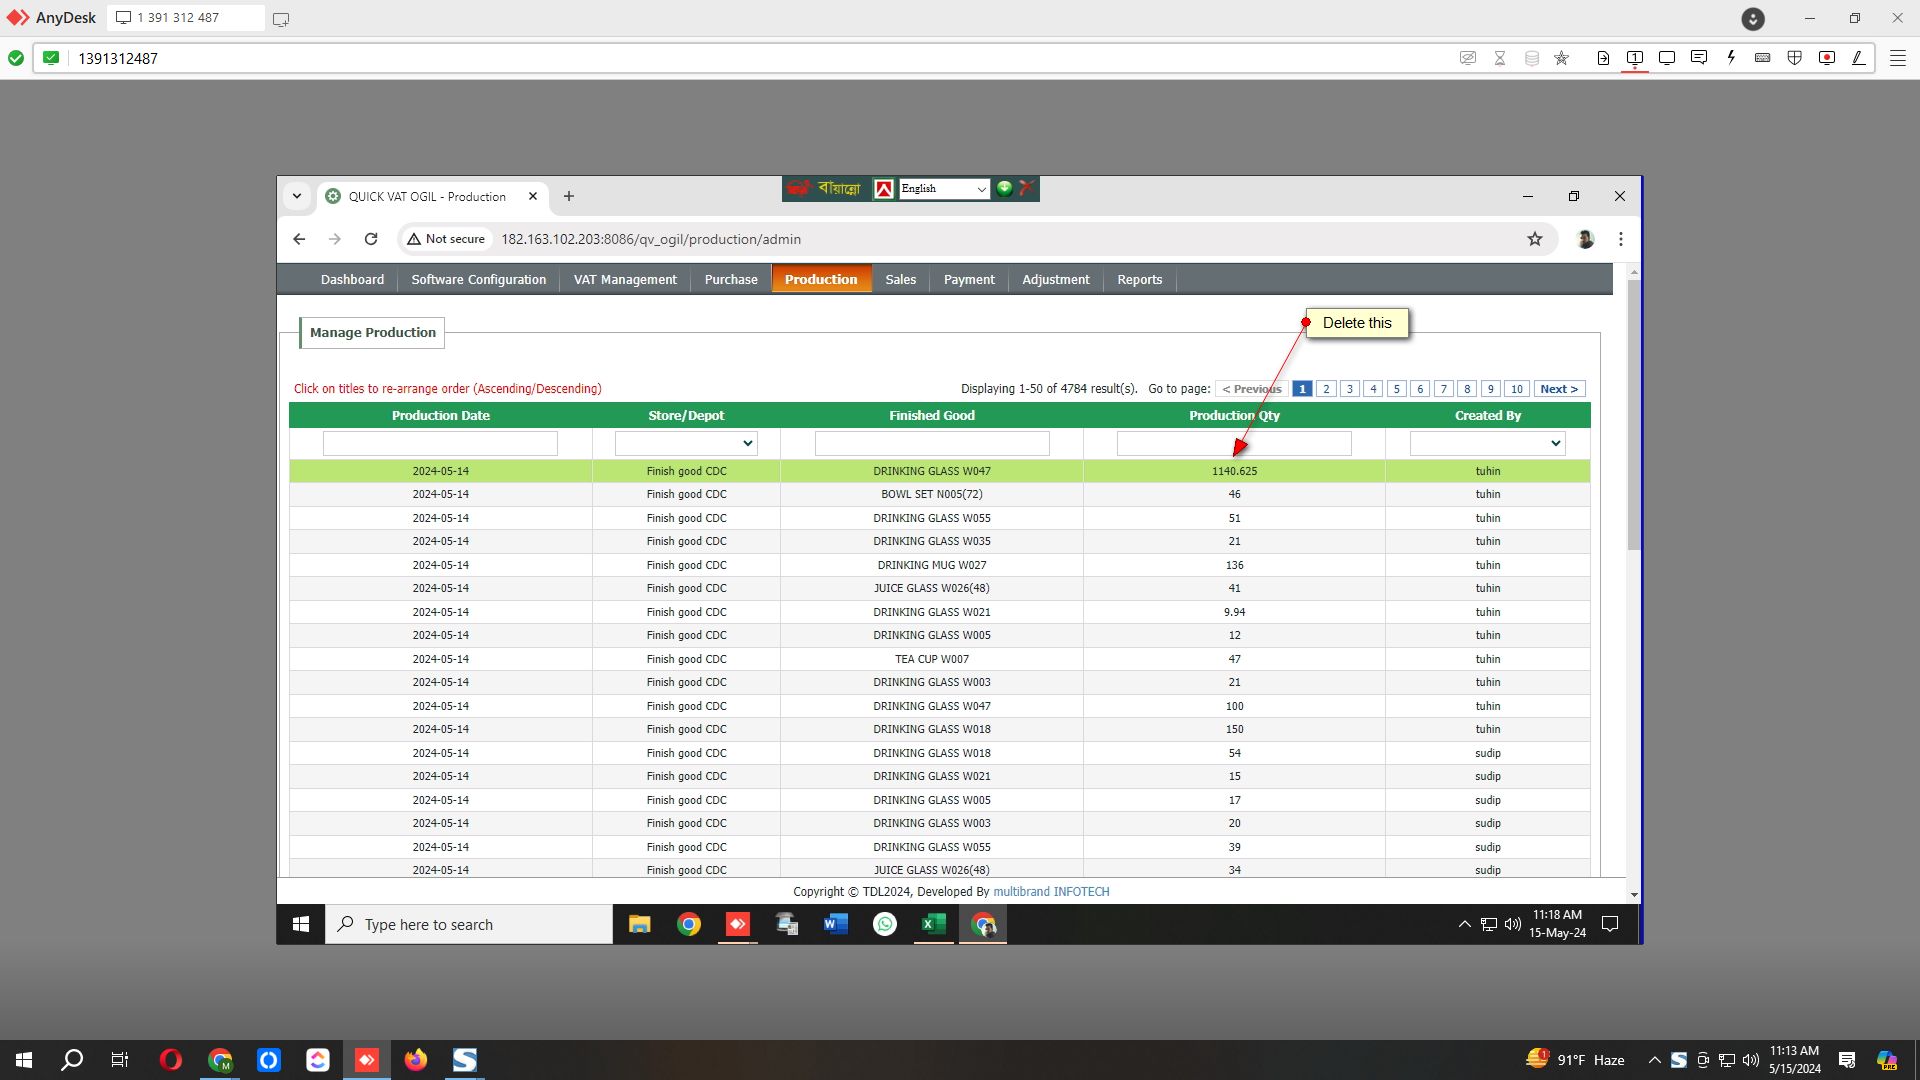
Task: Click the AnyDesk actions lightning icon
Action: point(1731,58)
